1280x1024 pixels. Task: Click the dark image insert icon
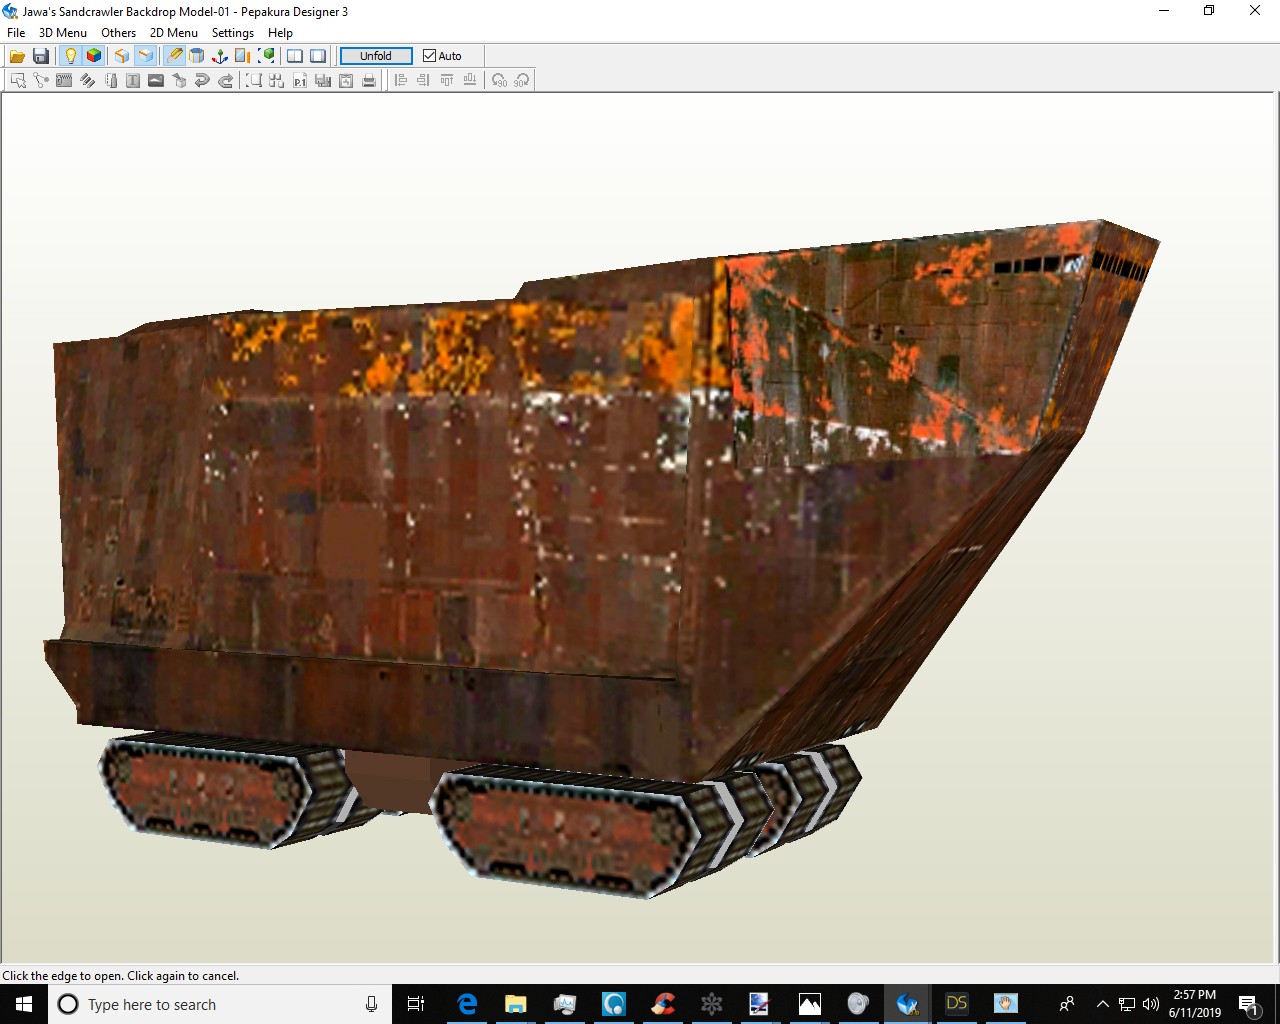[x=156, y=80]
